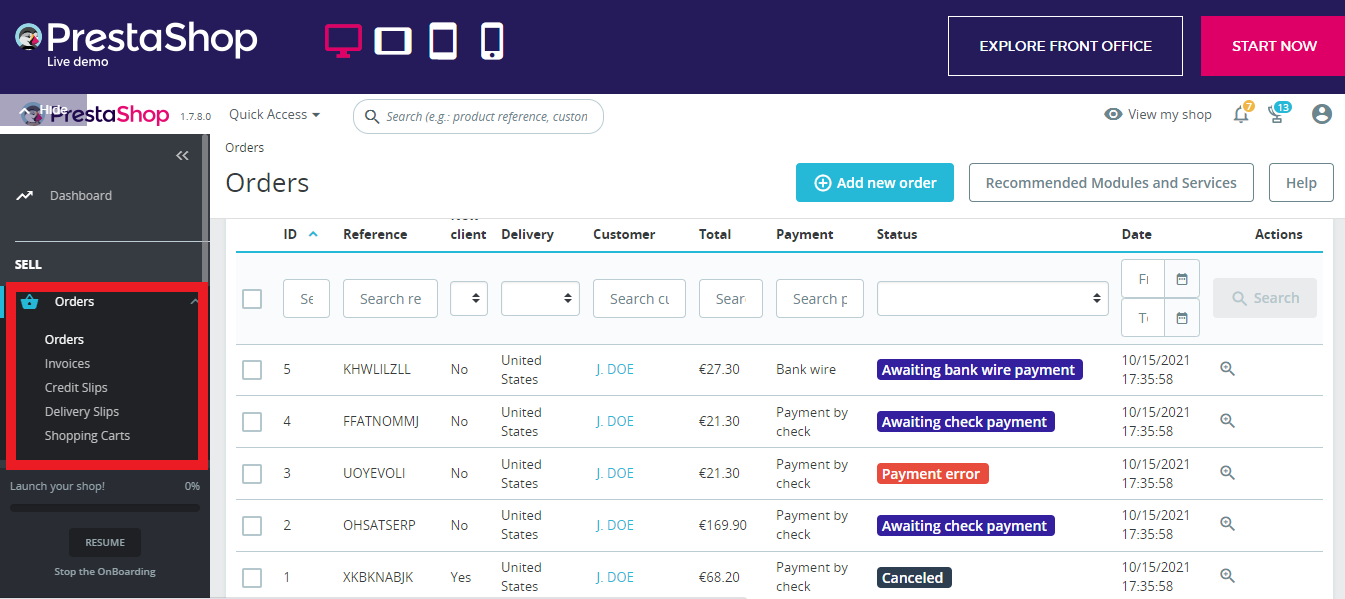Expand the Status filter dropdown

click(x=992, y=298)
